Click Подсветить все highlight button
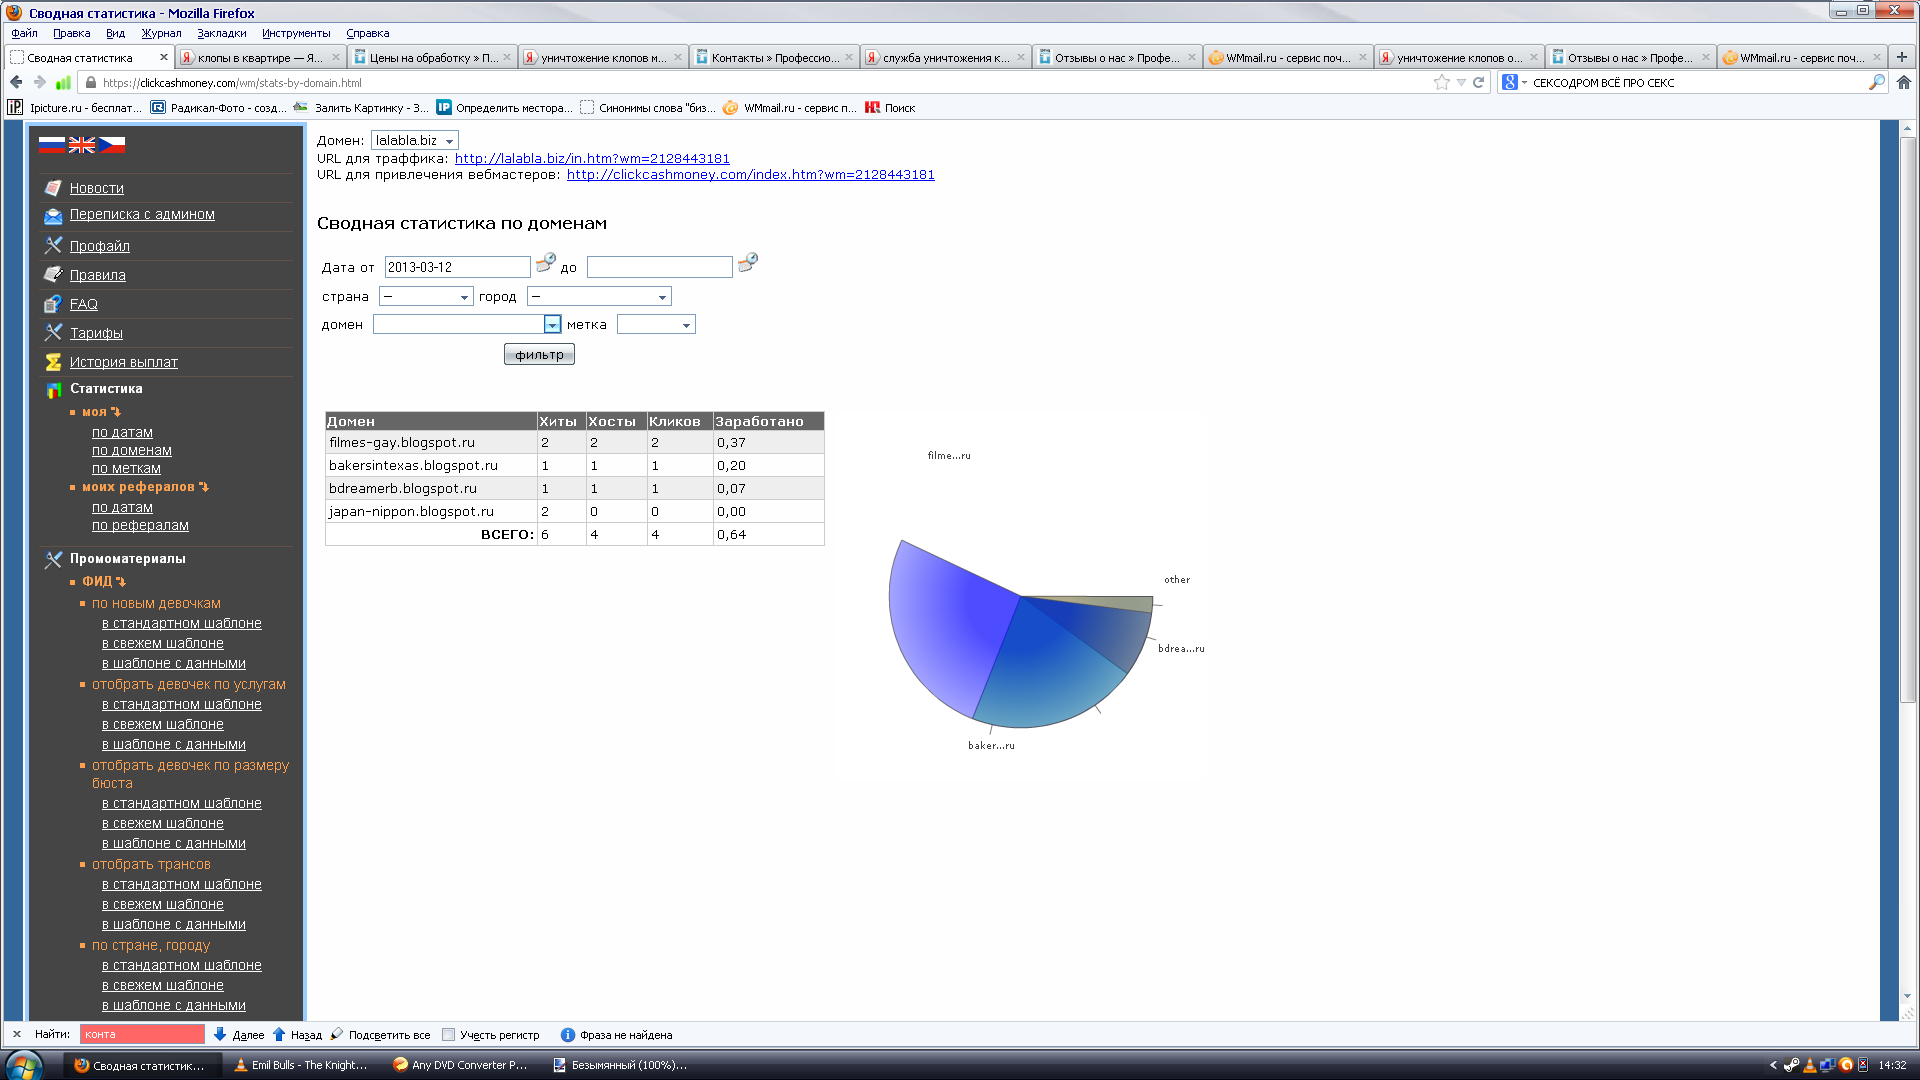Viewport: 1920px width, 1080px height. [x=380, y=1035]
